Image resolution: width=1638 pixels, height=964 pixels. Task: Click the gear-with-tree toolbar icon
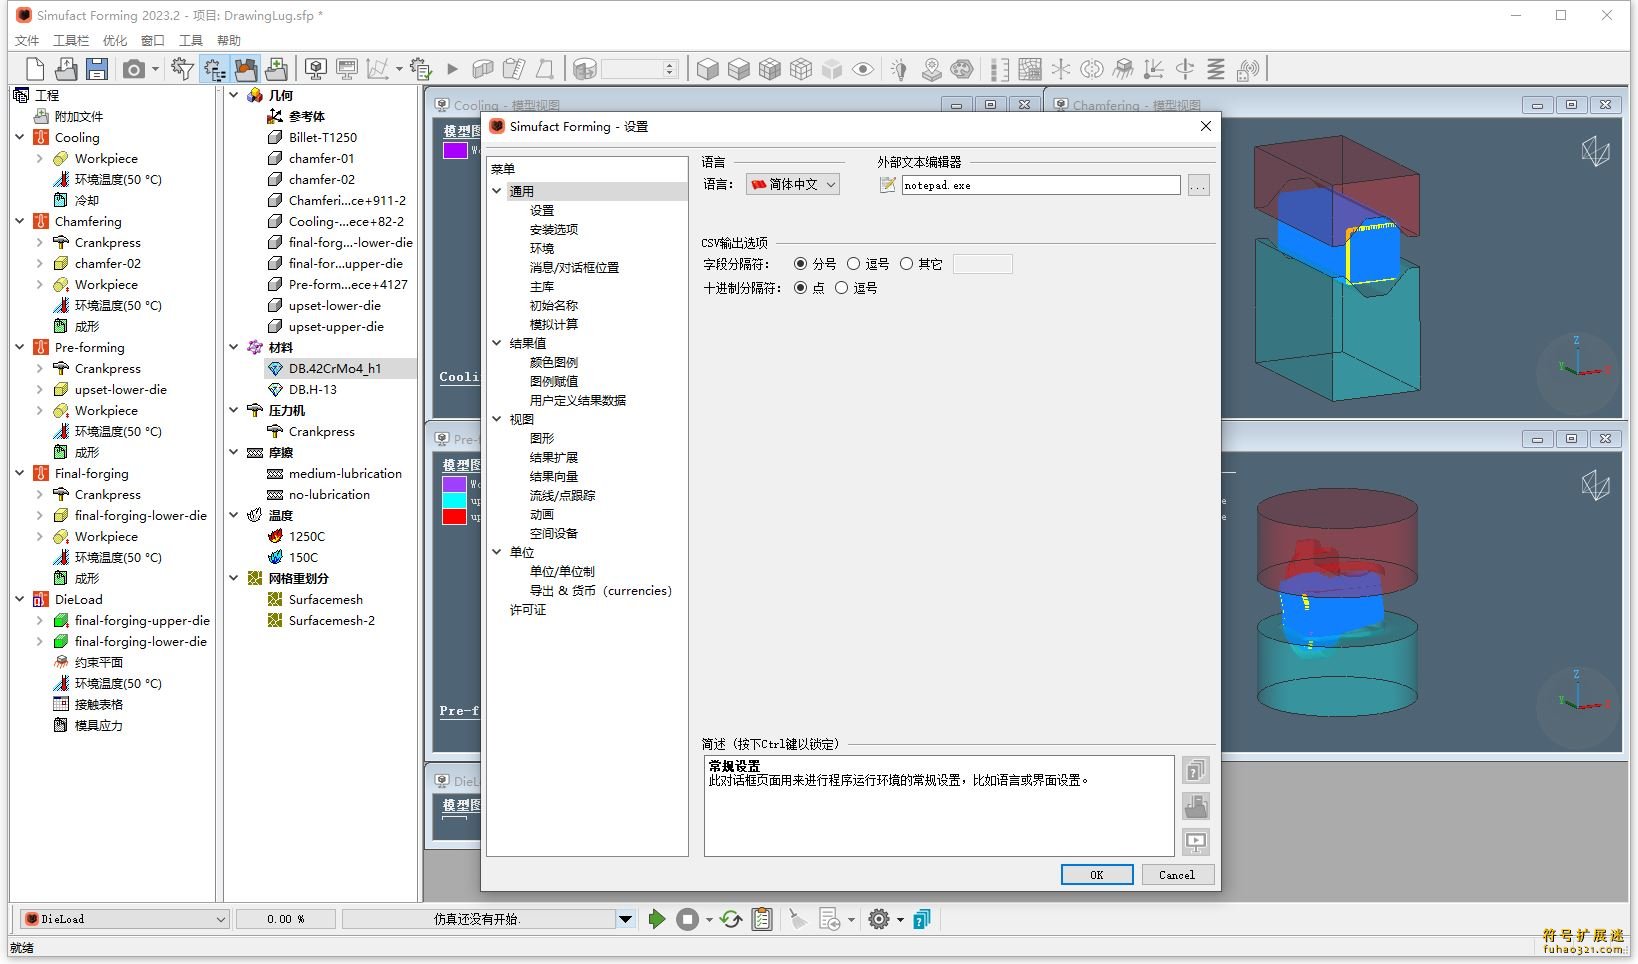coord(214,69)
